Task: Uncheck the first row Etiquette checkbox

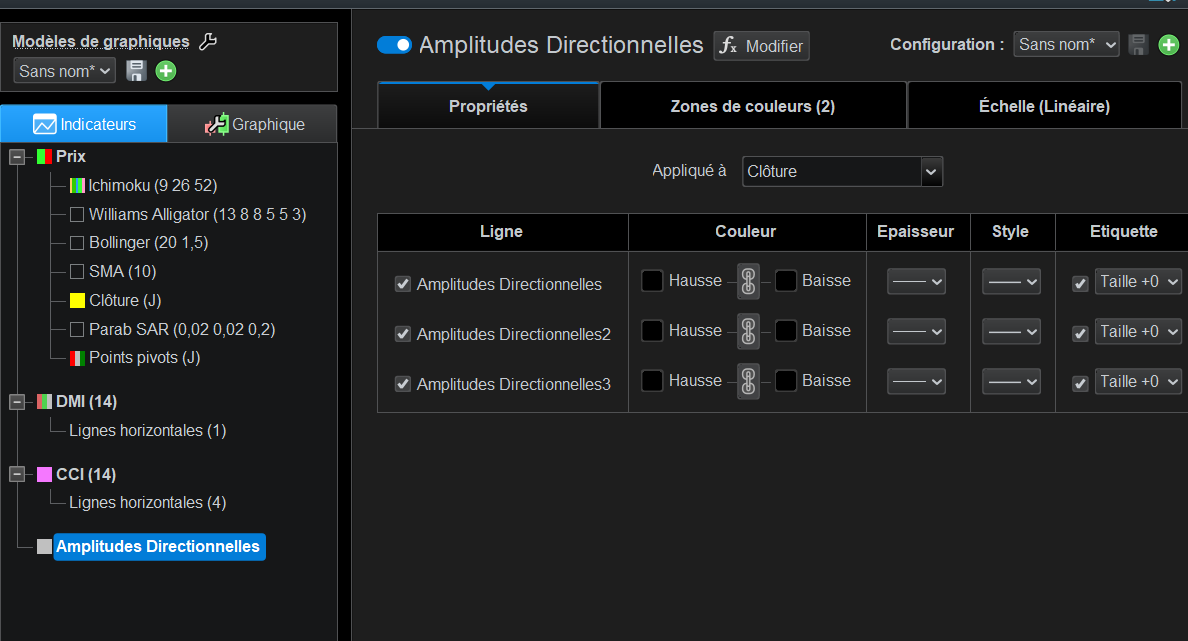Action: 1080,283
